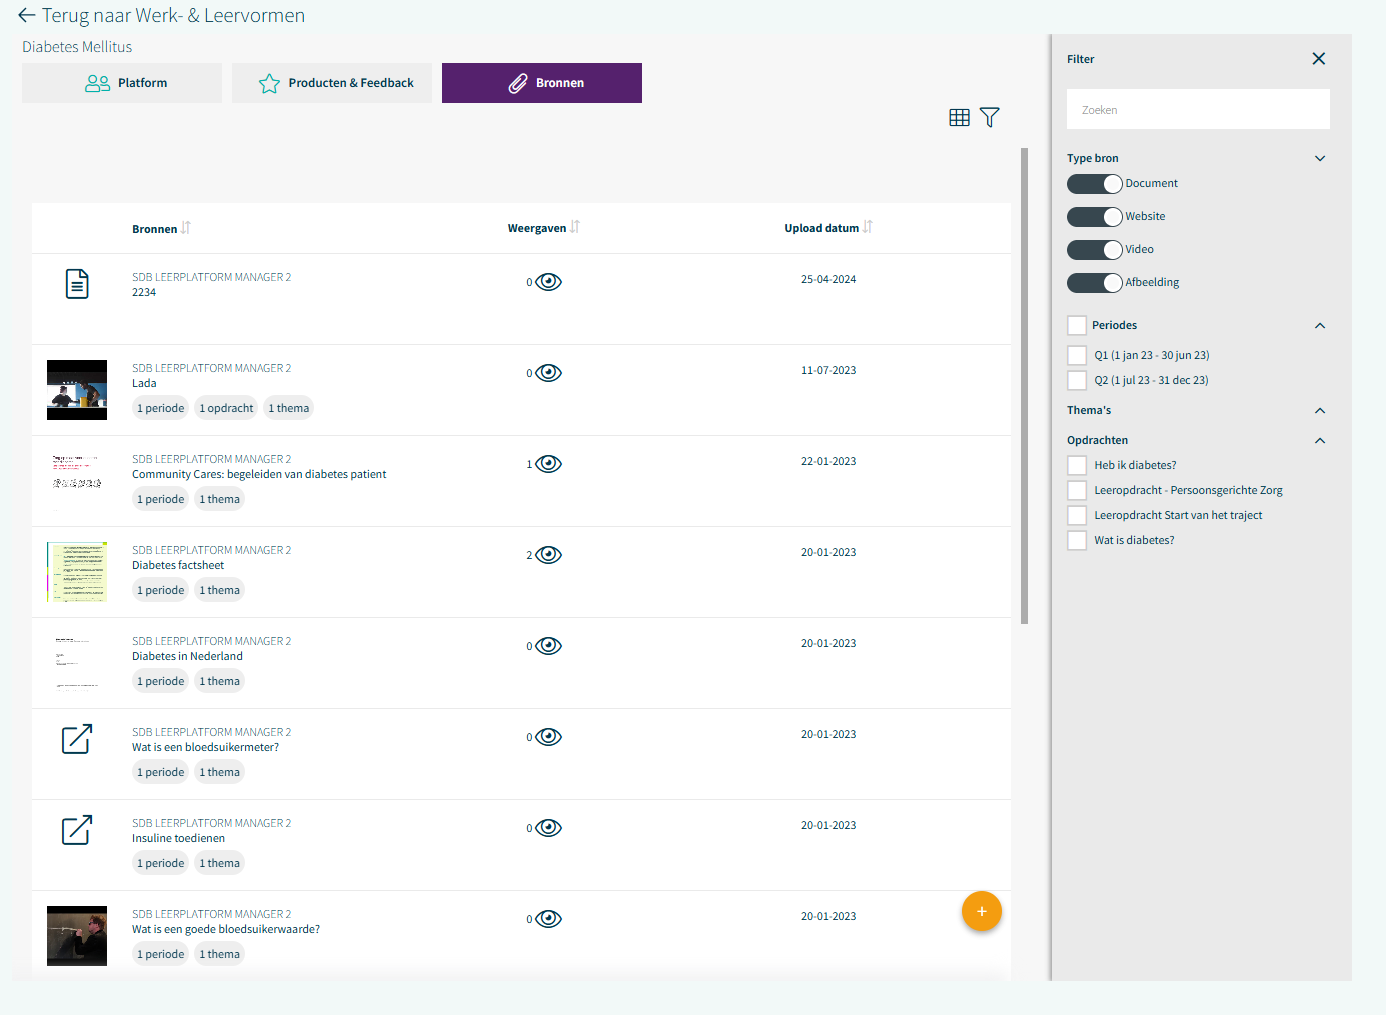
Task: Disable the Document type toggle
Action: pos(1094,184)
